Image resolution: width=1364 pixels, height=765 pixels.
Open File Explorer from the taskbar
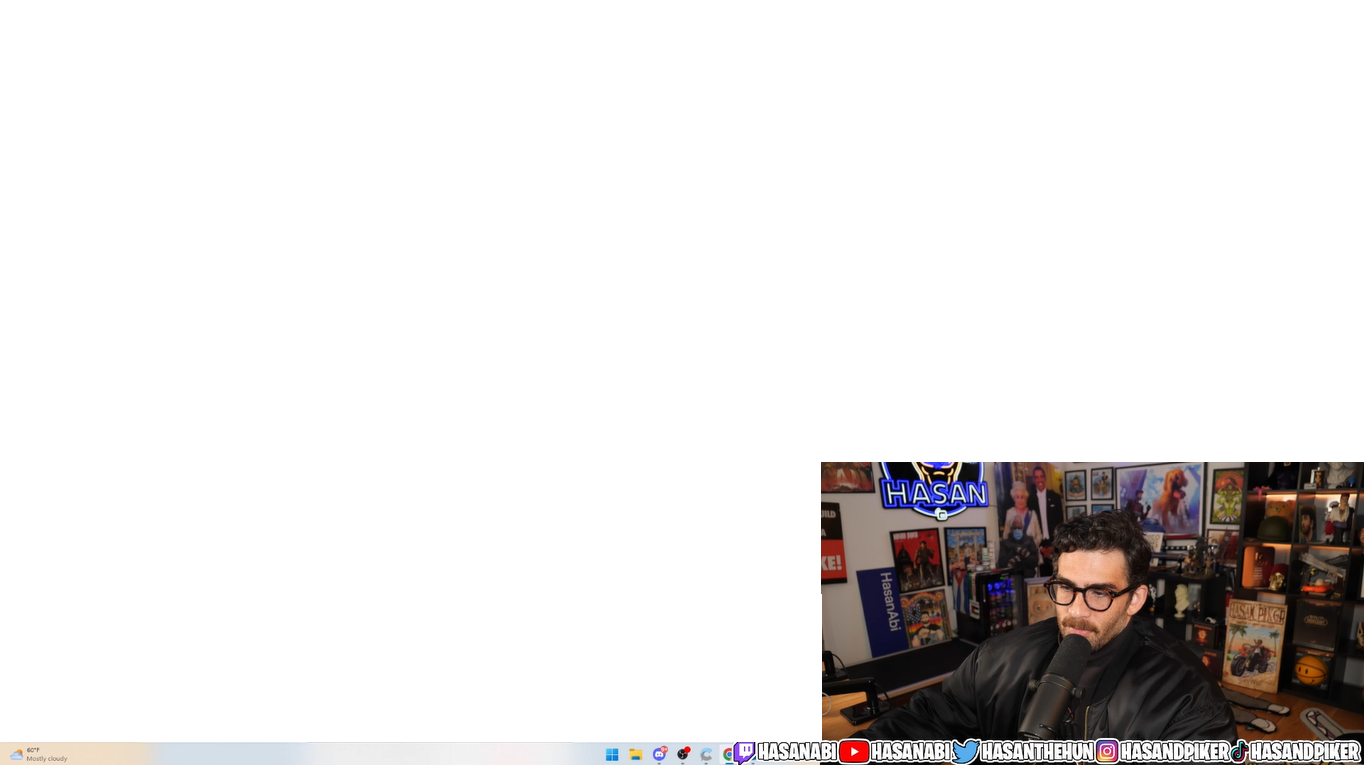point(635,754)
